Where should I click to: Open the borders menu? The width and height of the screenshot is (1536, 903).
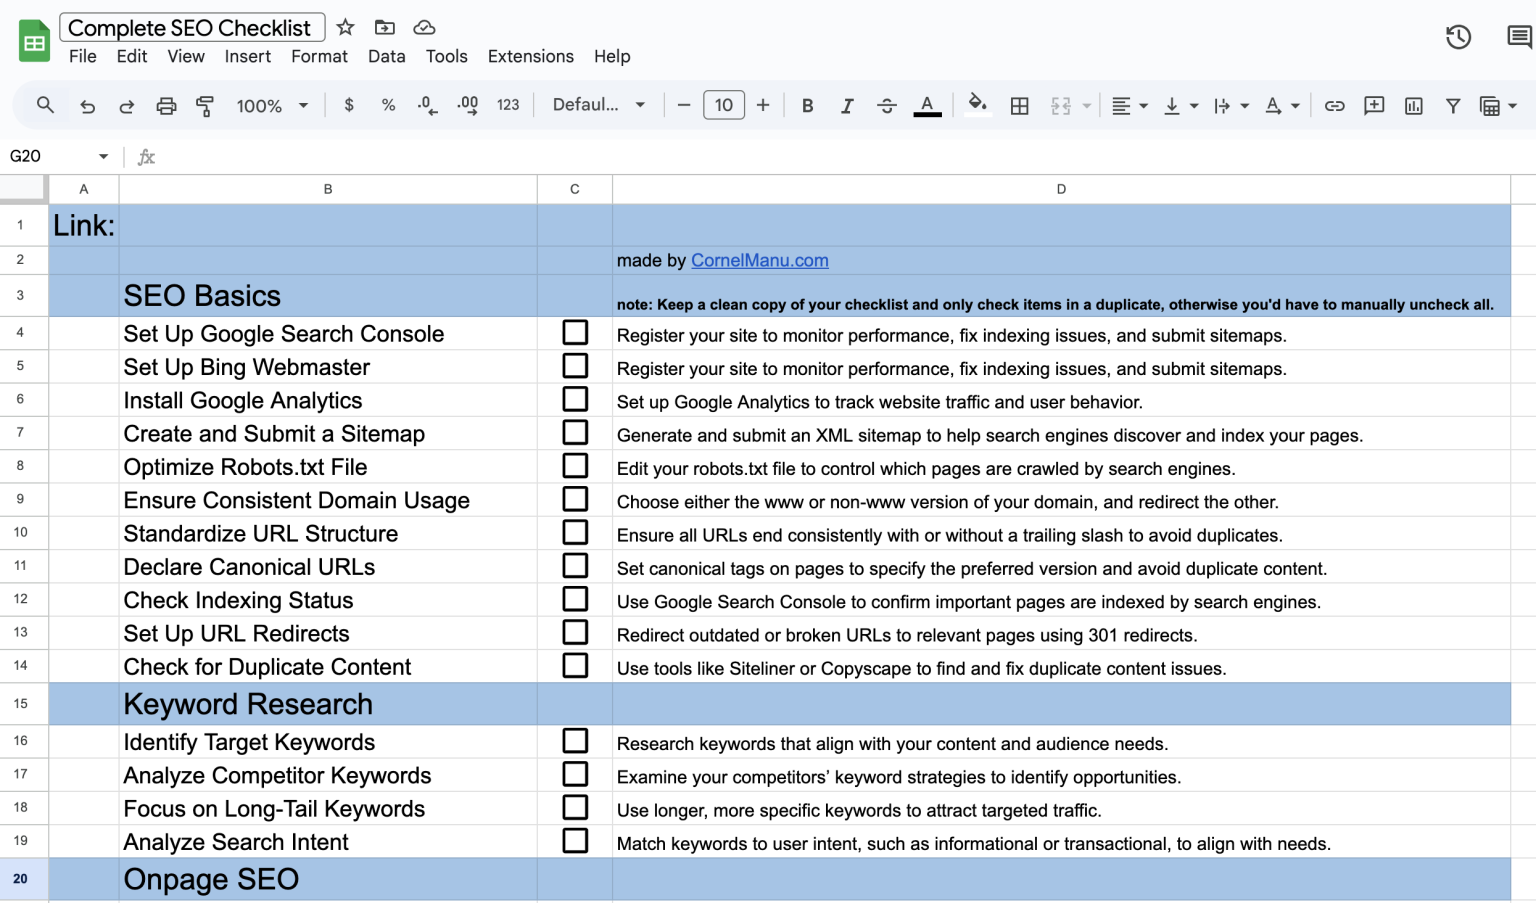coord(1019,105)
